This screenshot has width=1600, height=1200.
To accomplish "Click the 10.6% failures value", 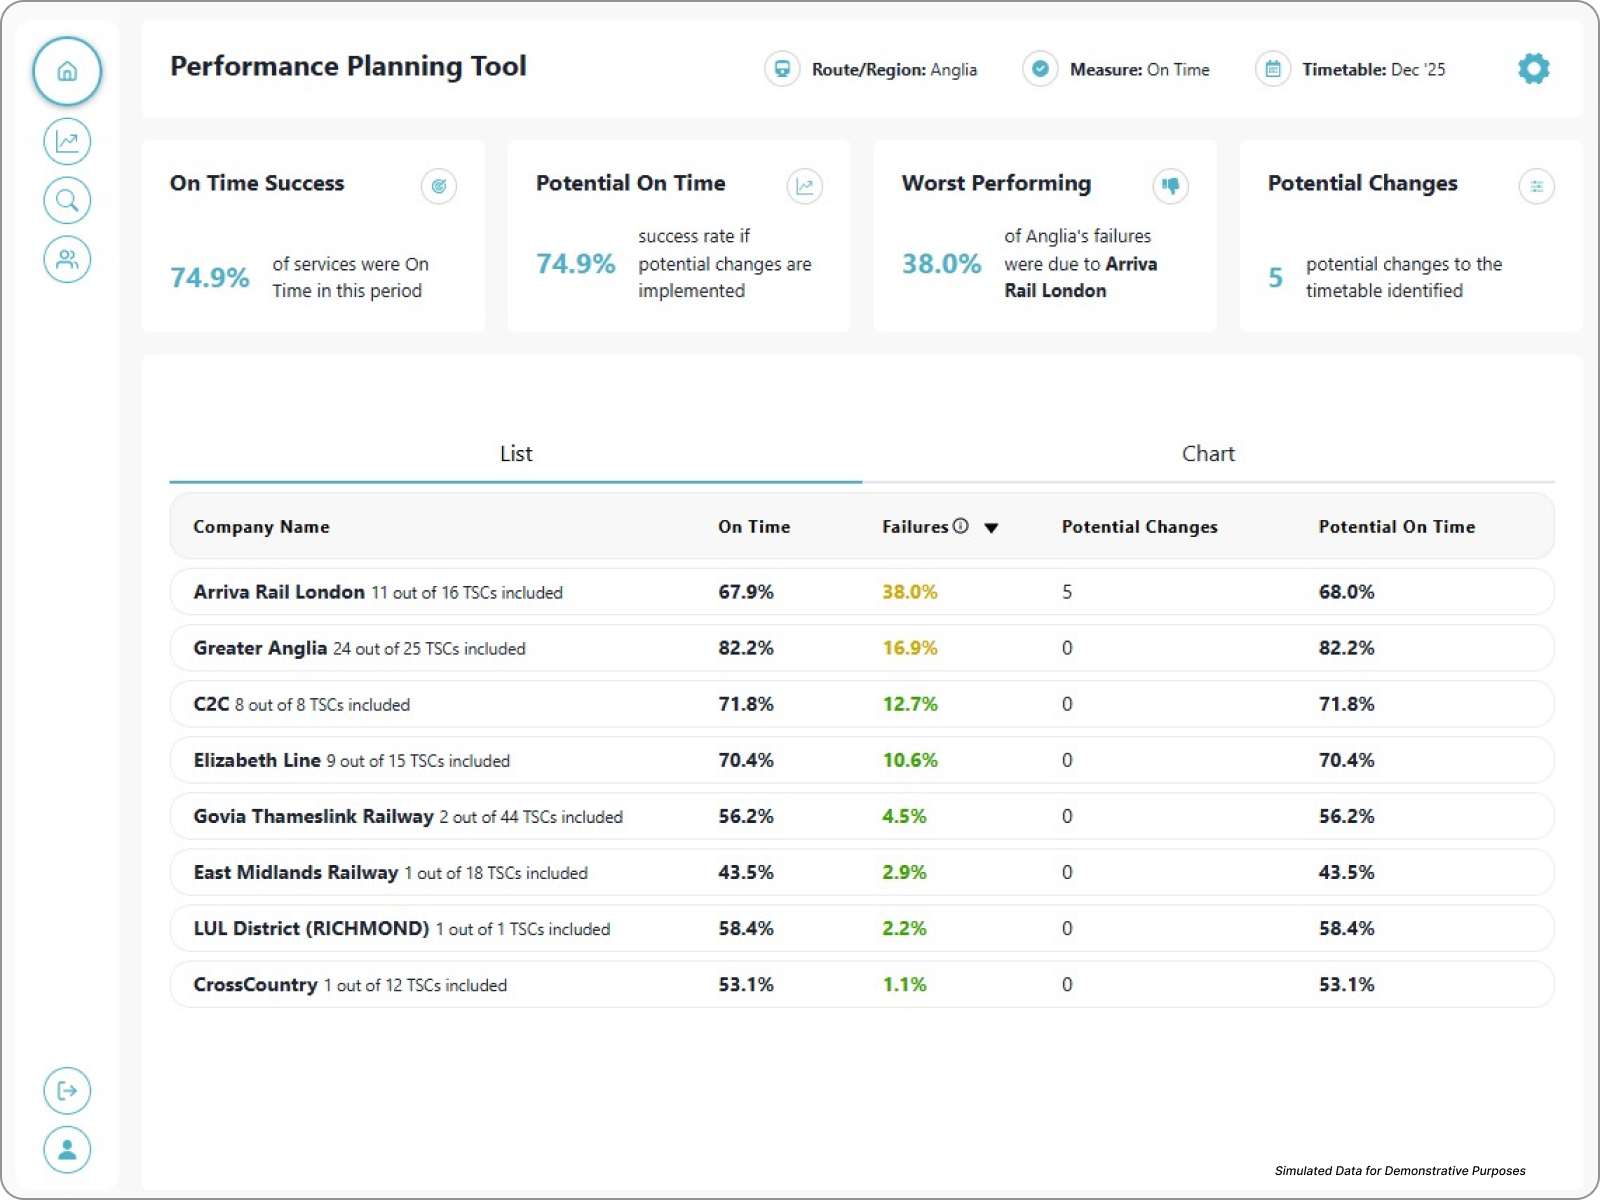I will tap(909, 760).
